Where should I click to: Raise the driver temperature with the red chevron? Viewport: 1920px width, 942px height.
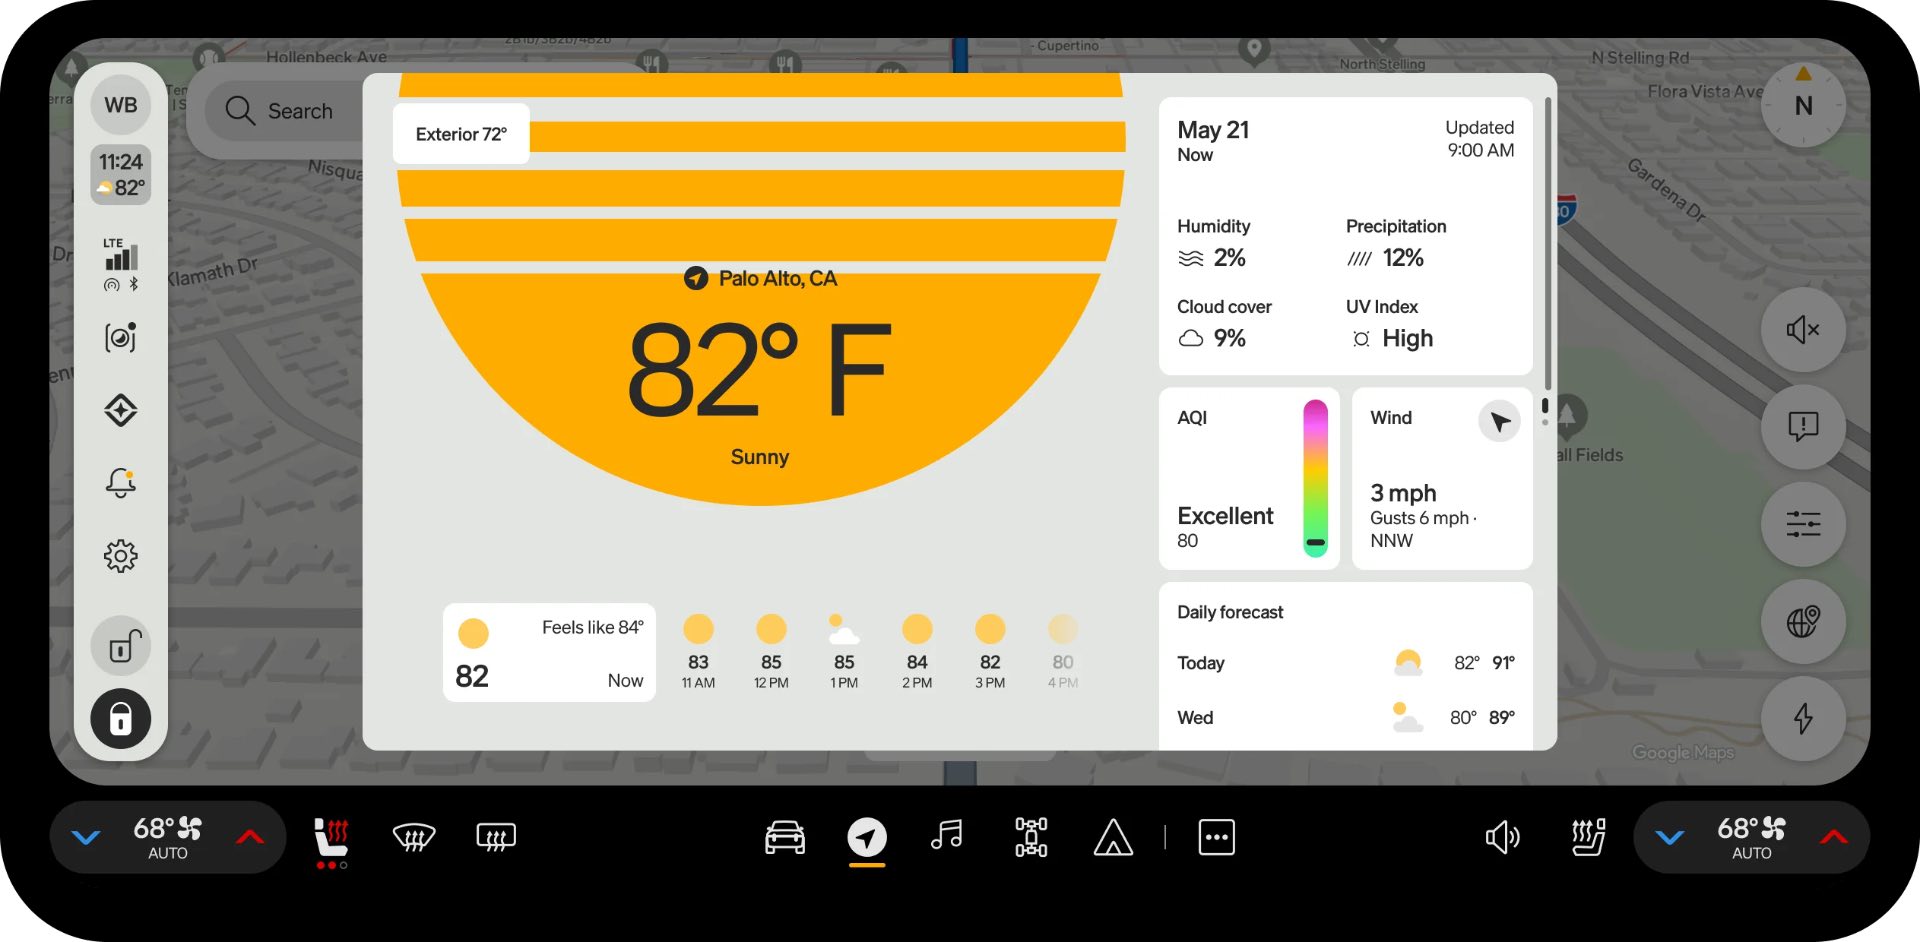click(x=250, y=837)
